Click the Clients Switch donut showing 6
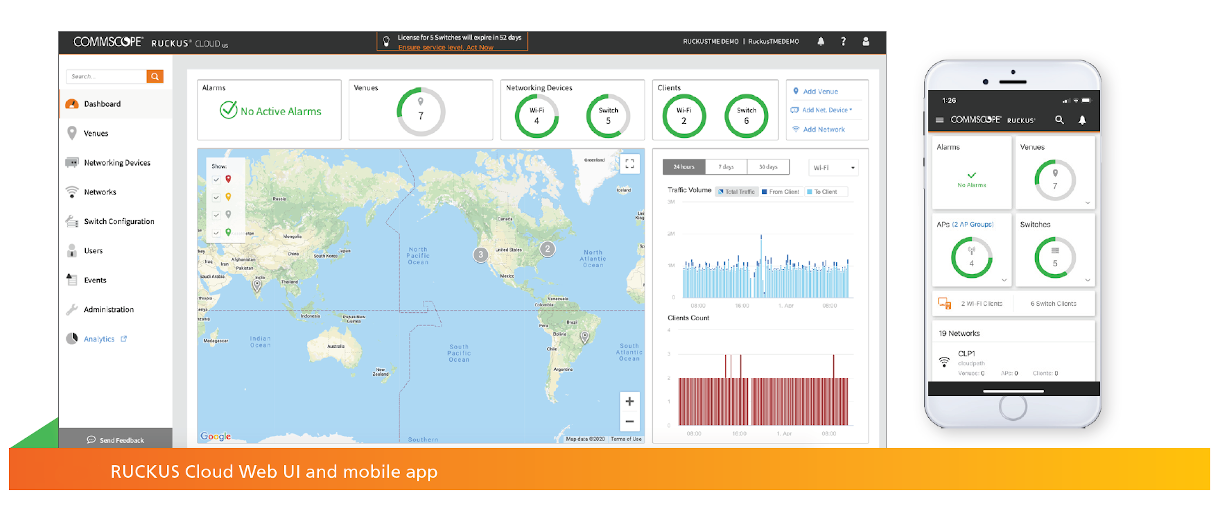Screen dimensions: 1220x520 click(x=747, y=116)
